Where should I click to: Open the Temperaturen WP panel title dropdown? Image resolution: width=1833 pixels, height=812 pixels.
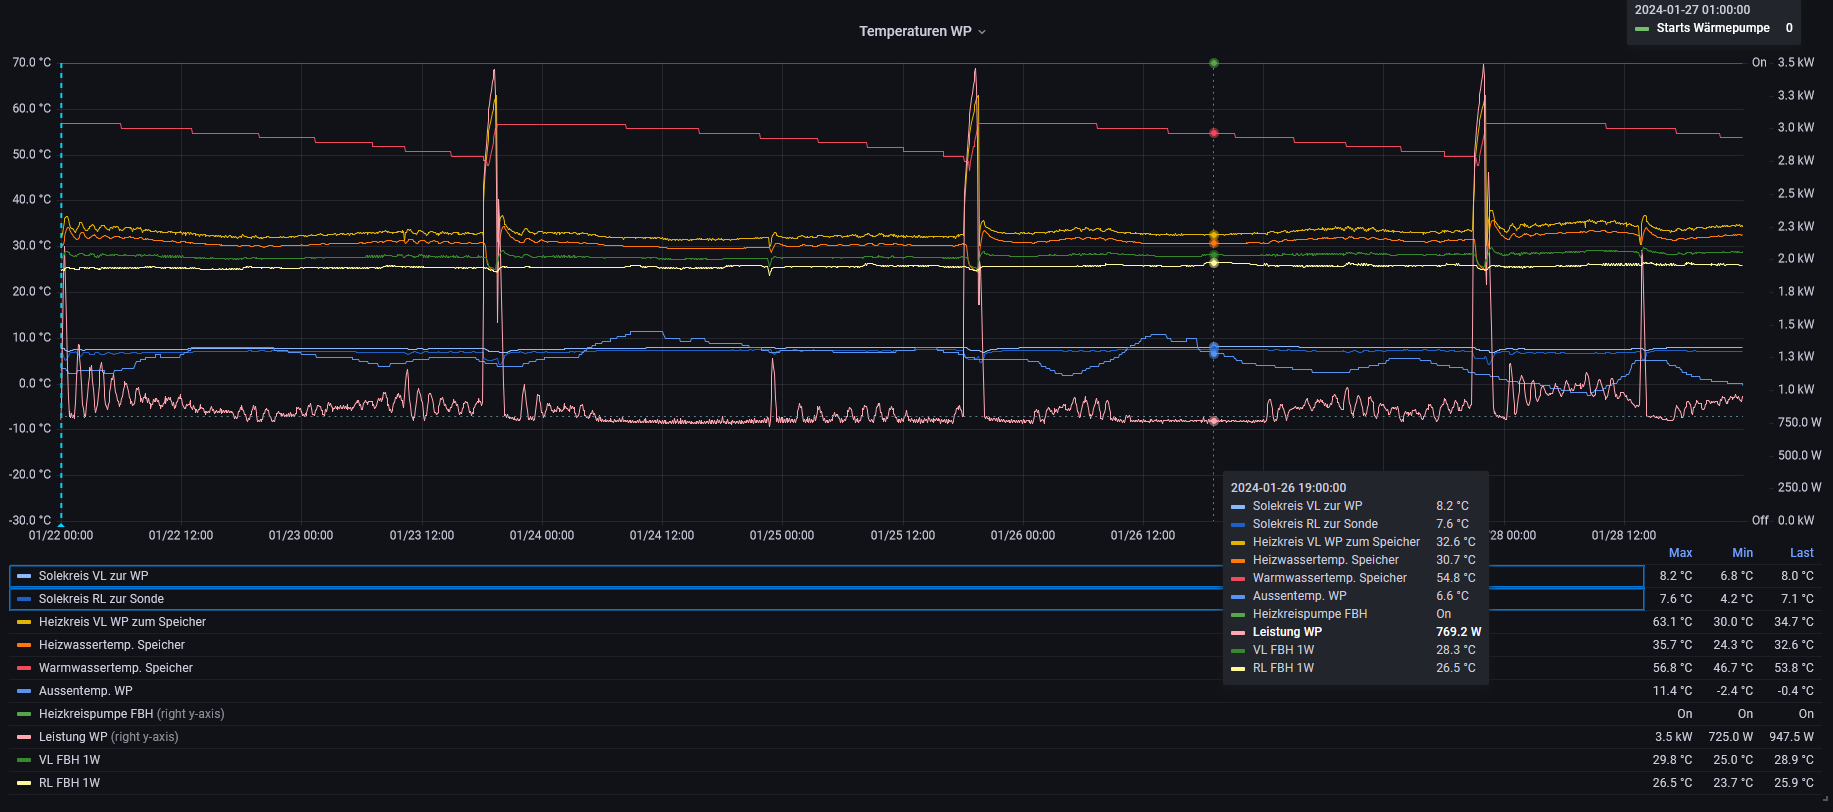click(922, 31)
